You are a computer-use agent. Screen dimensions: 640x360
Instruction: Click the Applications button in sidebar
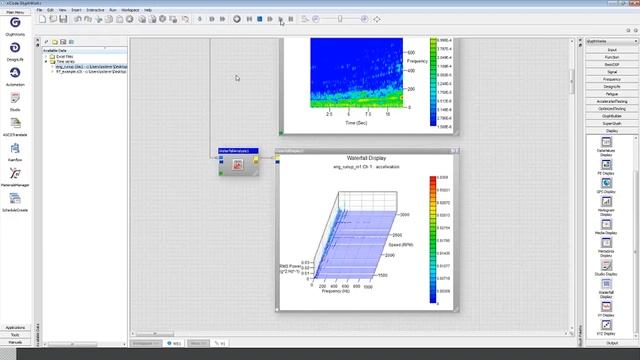16,327
